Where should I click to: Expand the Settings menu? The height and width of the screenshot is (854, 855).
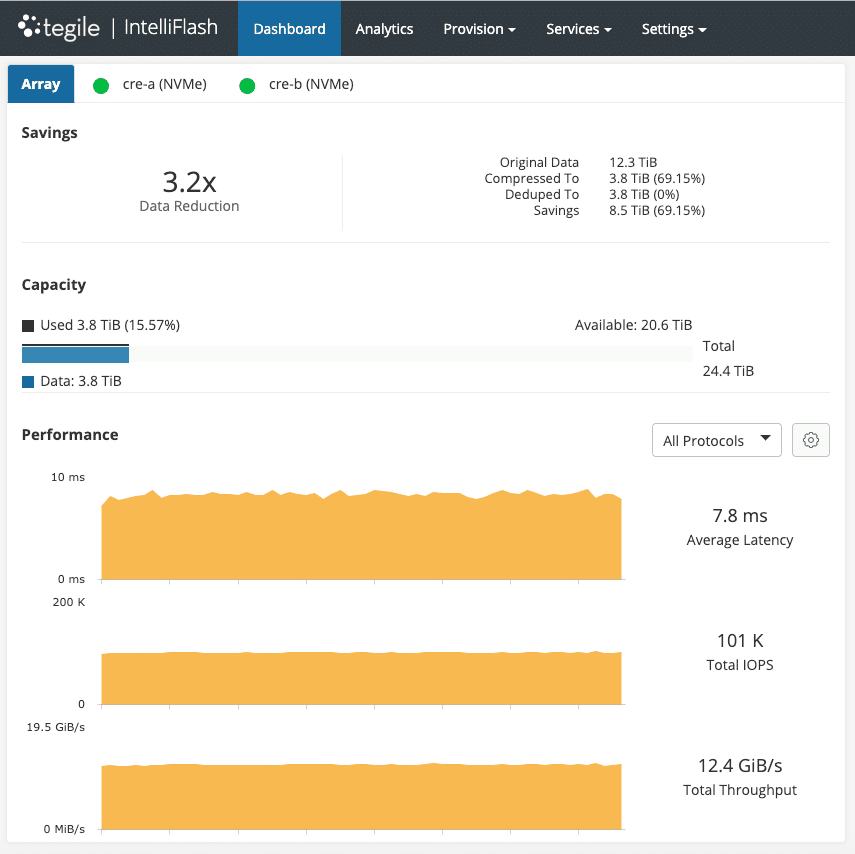coord(673,29)
